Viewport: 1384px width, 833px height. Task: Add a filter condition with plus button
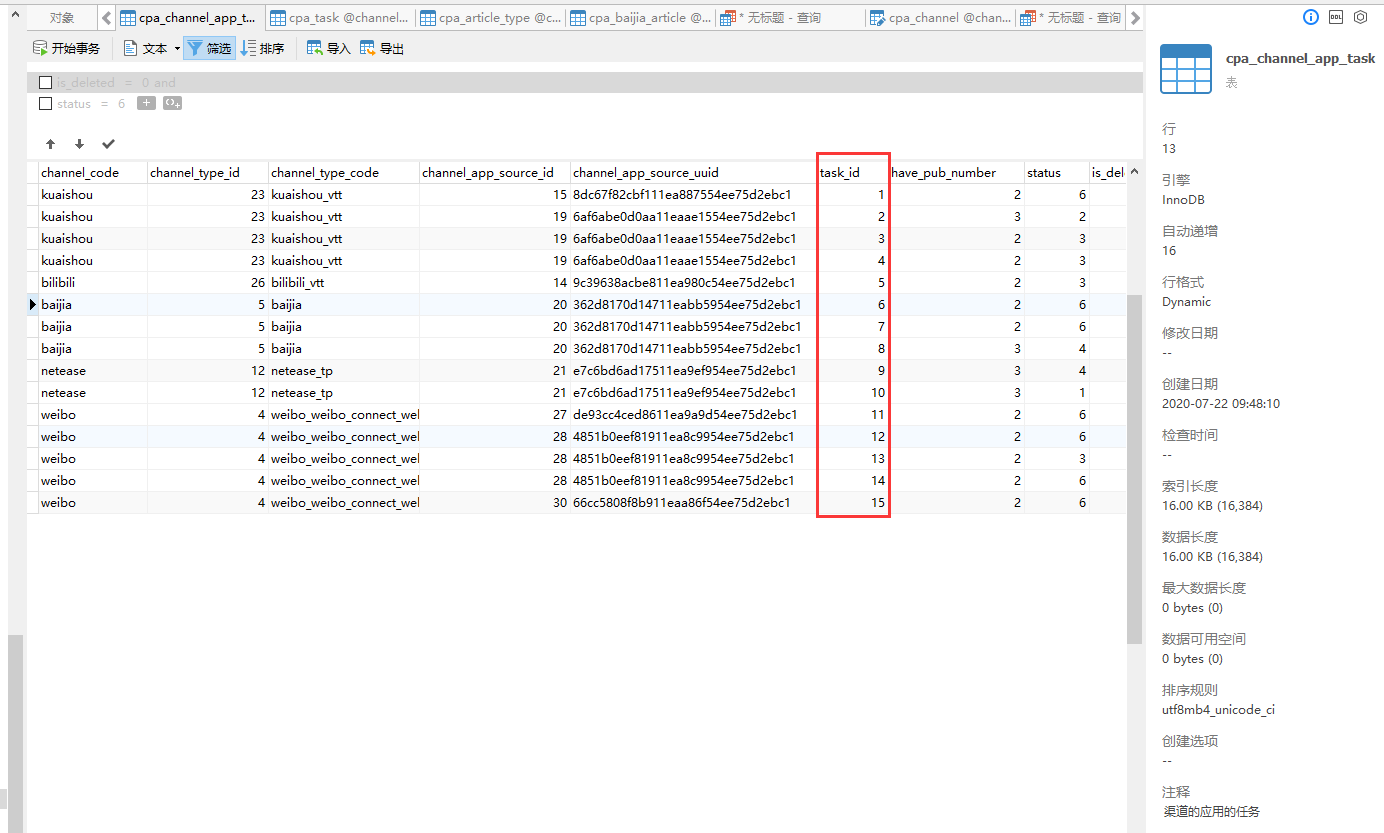click(x=146, y=103)
